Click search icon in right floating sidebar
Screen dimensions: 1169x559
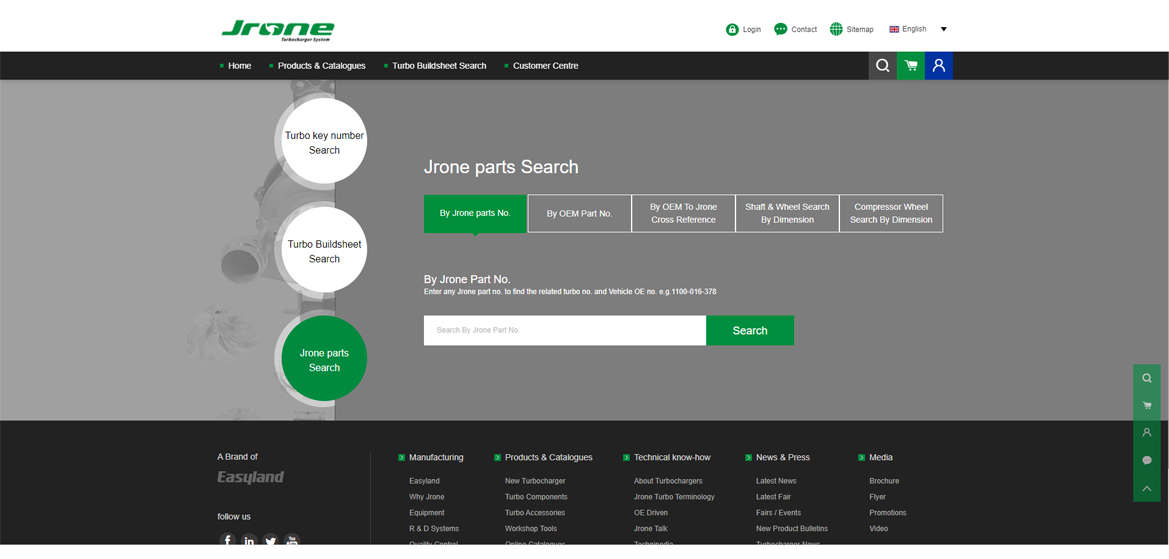coord(1147,378)
